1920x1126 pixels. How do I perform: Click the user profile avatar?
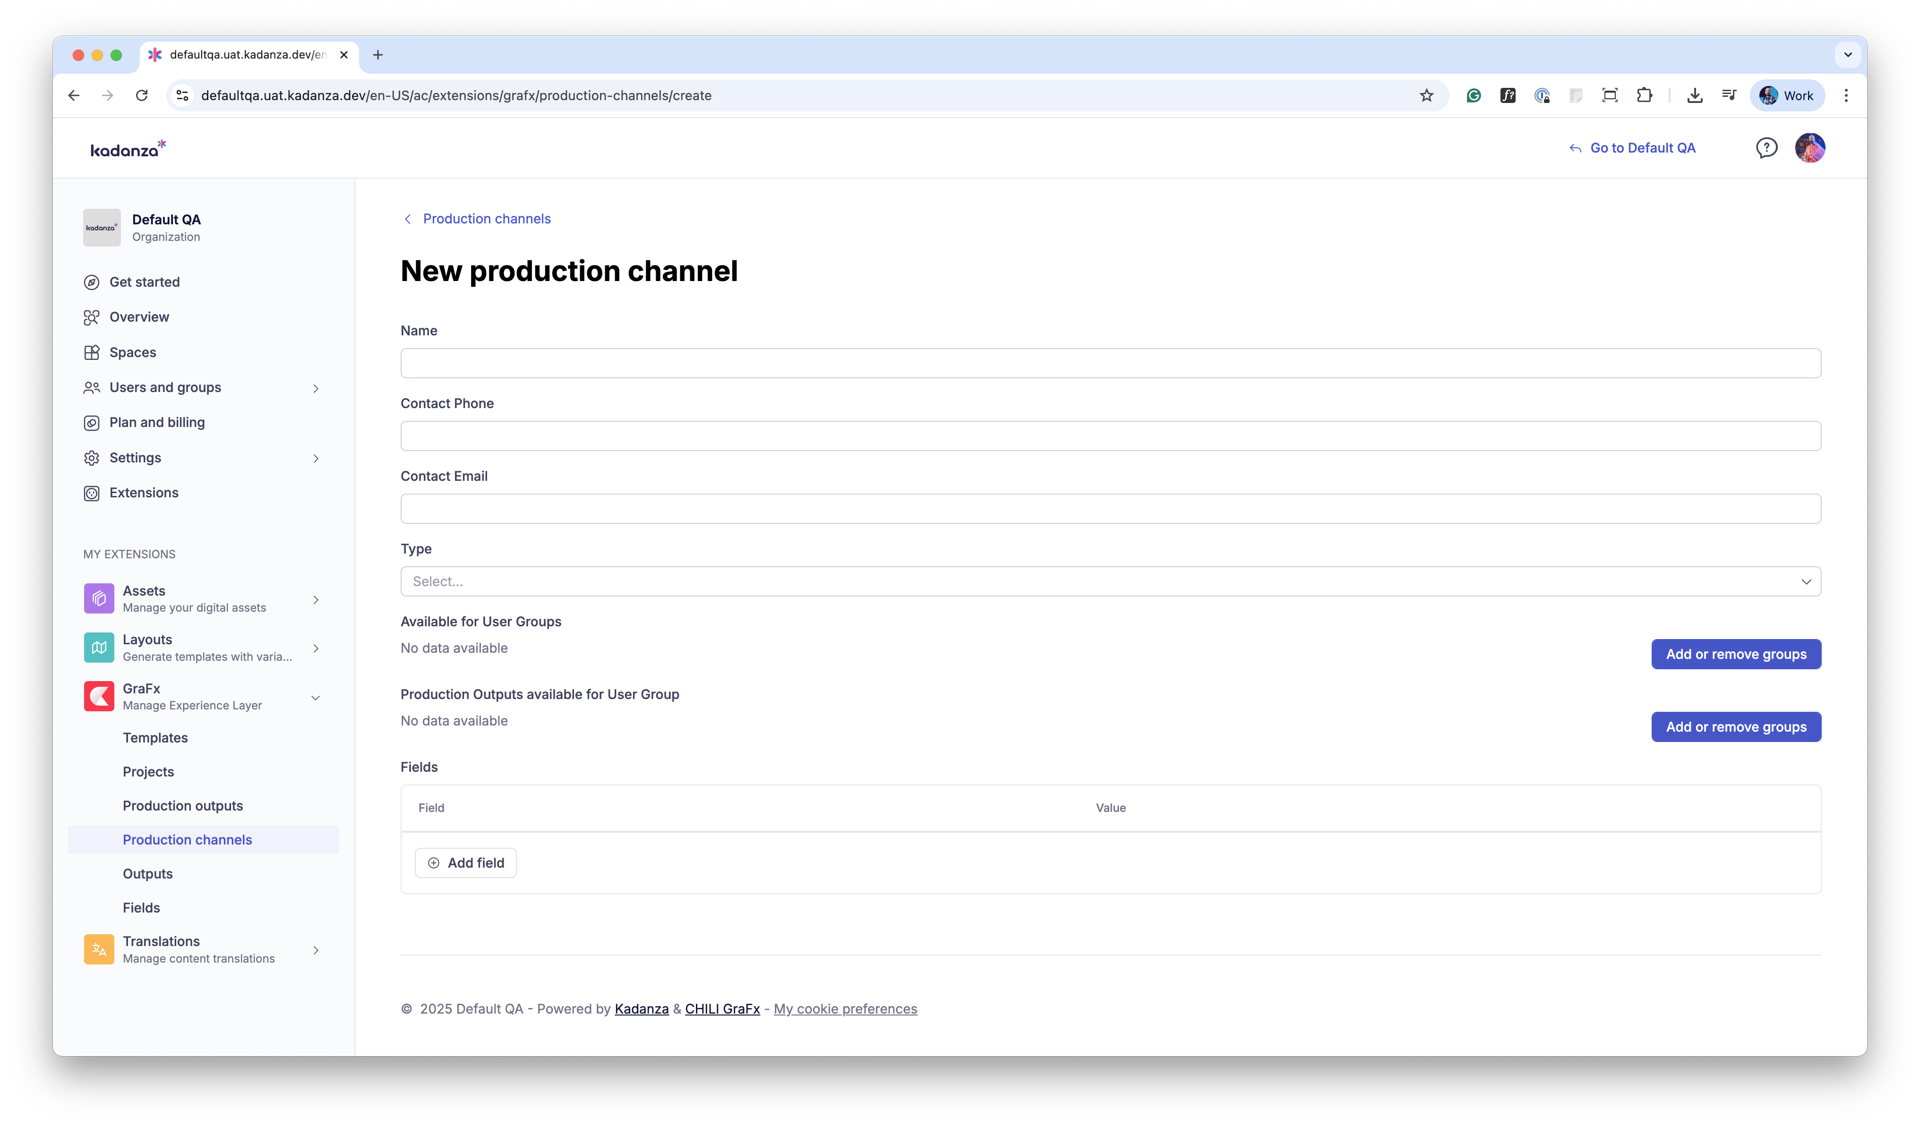pyautogui.click(x=1809, y=148)
